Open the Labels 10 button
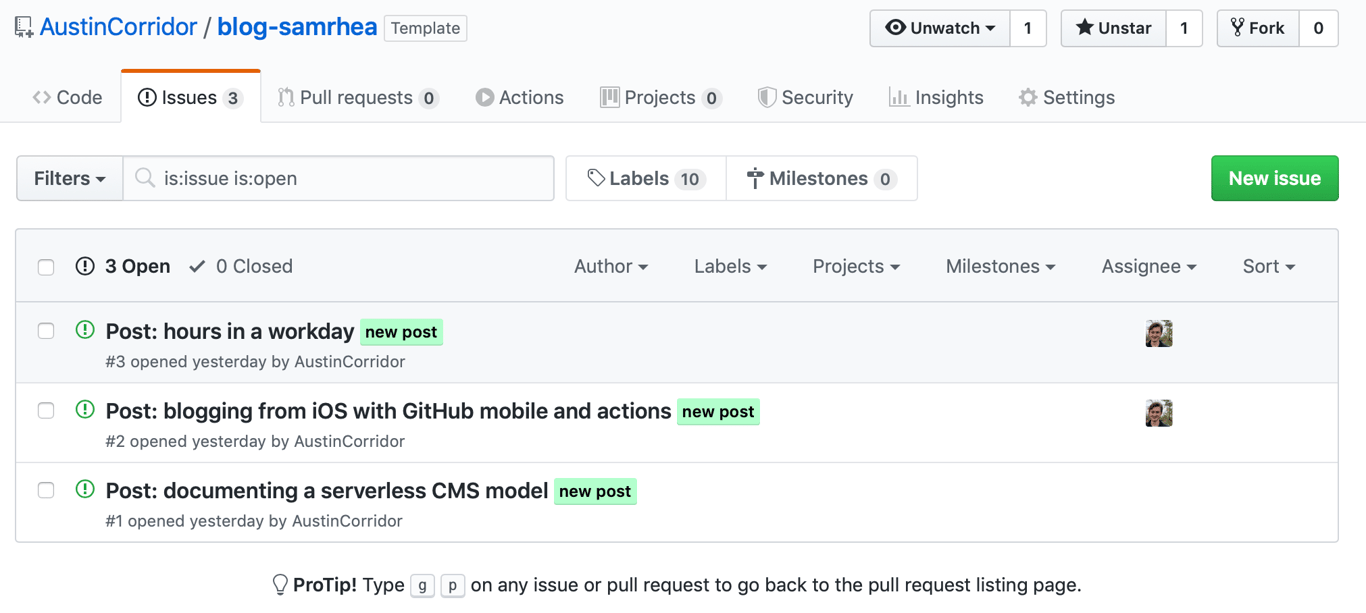The image size is (1366, 613). click(646, 178)
